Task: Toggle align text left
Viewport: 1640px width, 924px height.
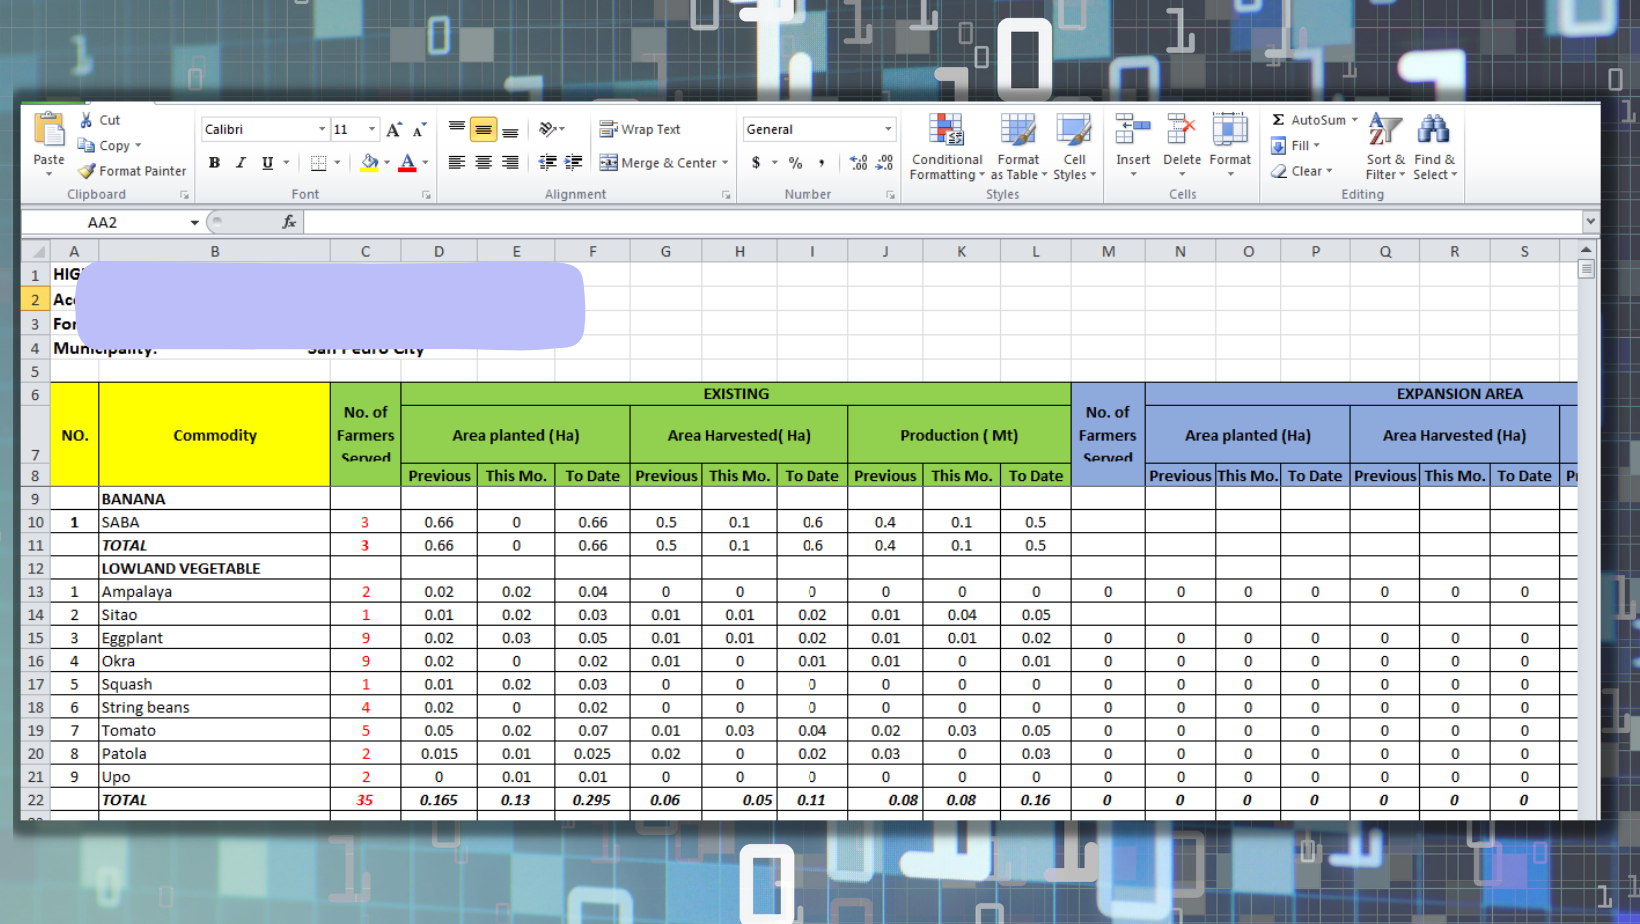Action: 457,163
